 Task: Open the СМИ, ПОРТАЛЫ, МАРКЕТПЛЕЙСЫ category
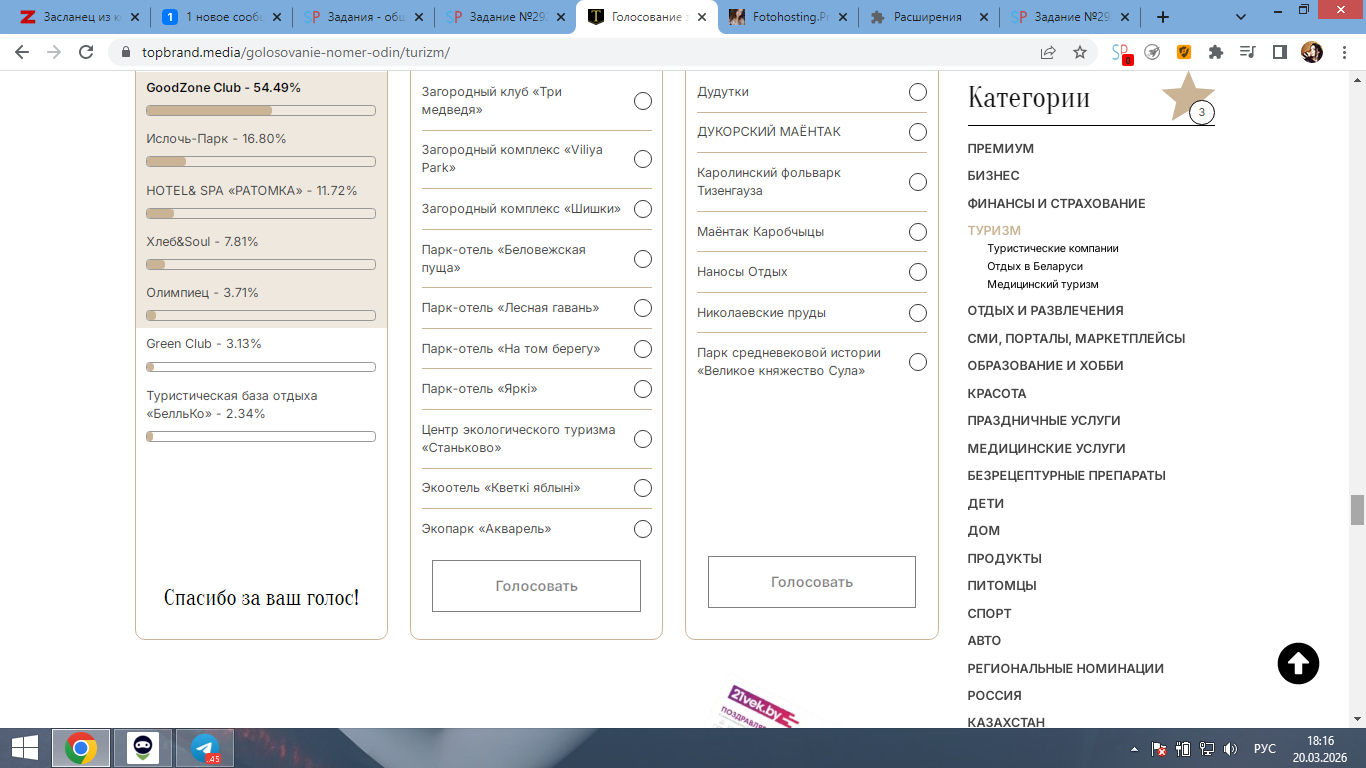coord(1076,339)
